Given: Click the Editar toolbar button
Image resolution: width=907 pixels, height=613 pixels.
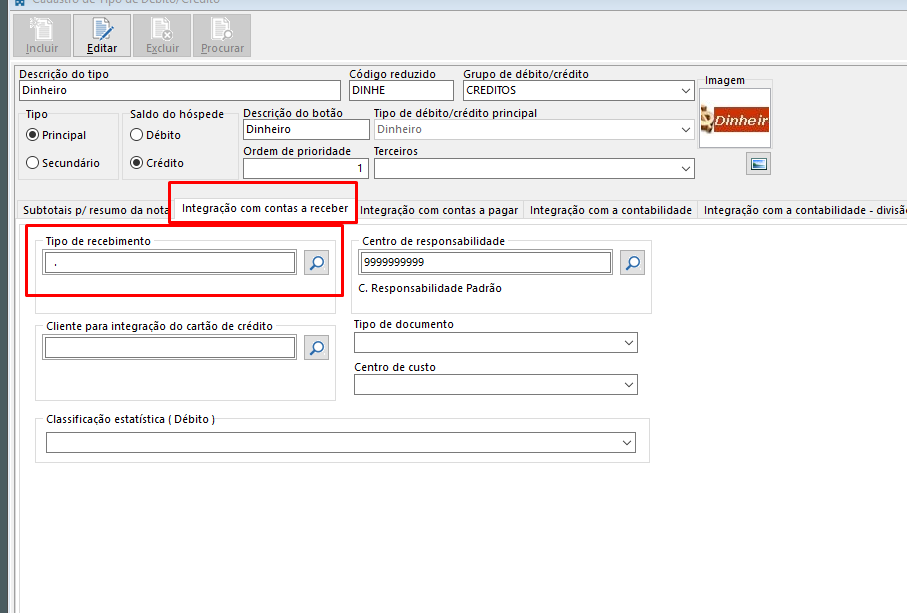Looking at the screenshot, I should (x=102, y=36).
